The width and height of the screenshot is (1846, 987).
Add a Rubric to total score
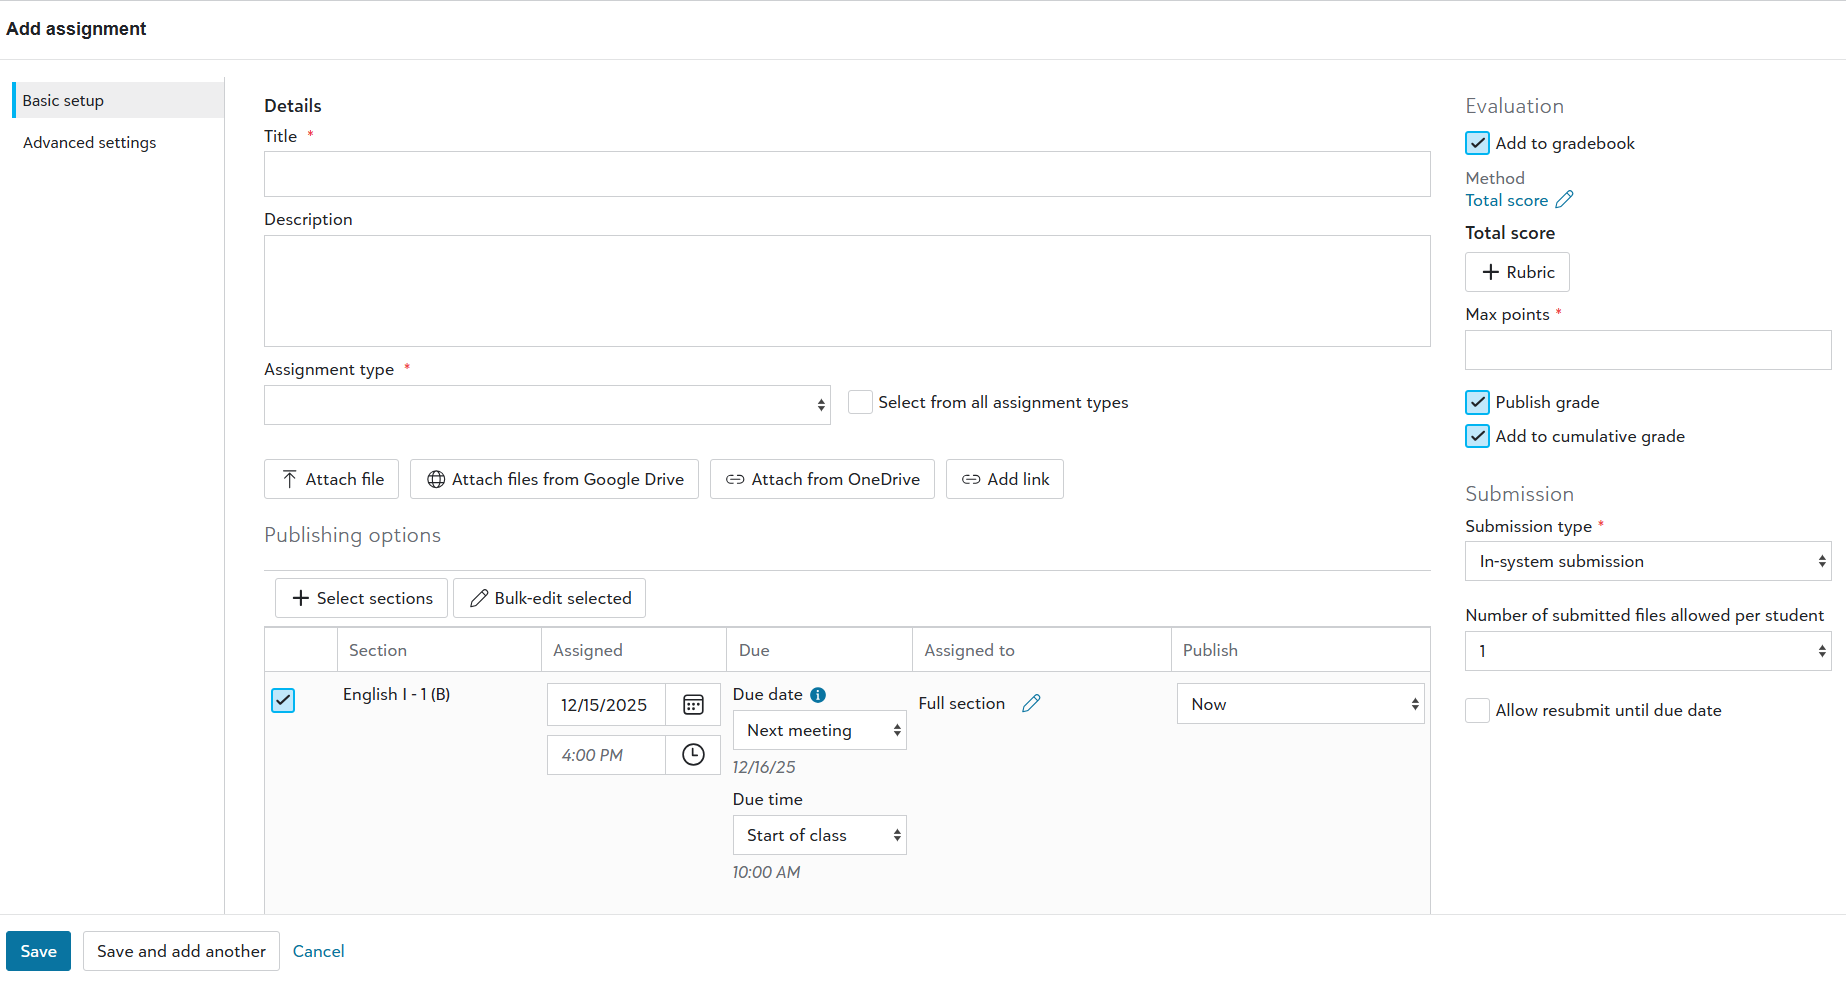tap(1517, 272)
